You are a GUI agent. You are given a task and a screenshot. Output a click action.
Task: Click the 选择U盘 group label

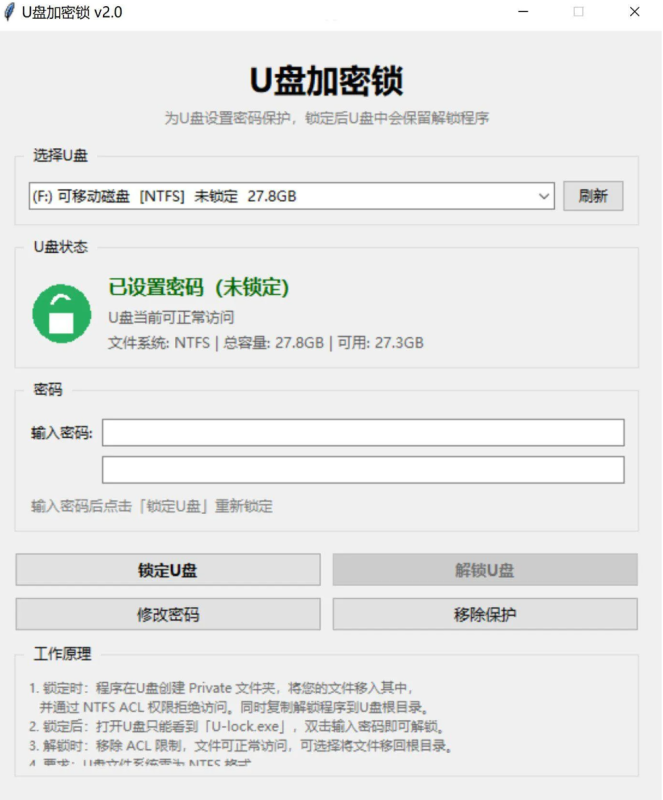point(60,155)
